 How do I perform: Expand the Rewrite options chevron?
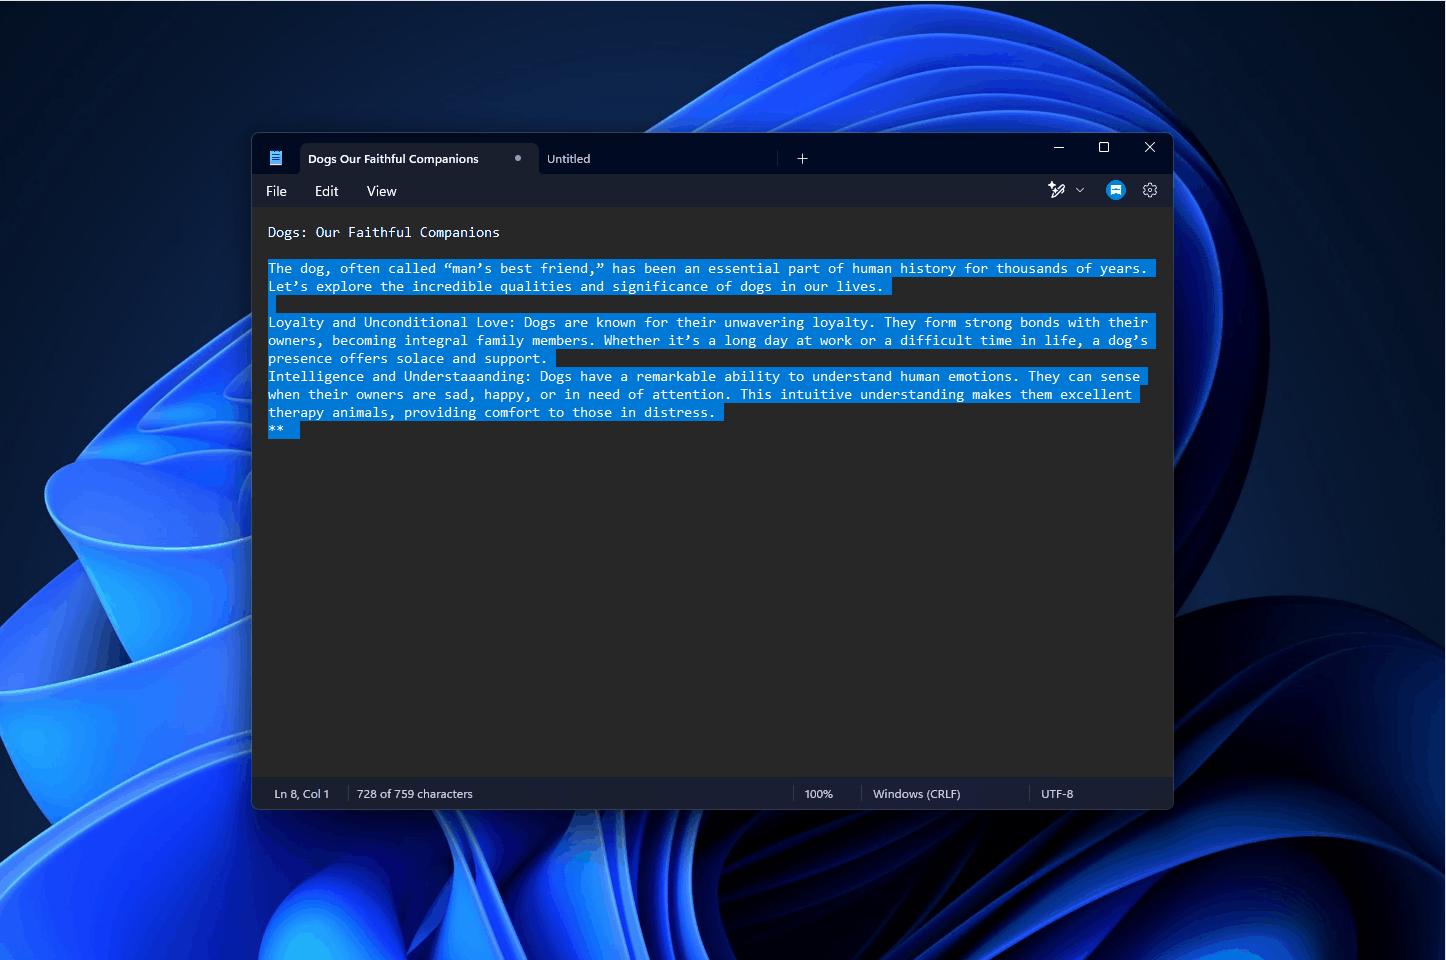click(x=1079, y=190)
